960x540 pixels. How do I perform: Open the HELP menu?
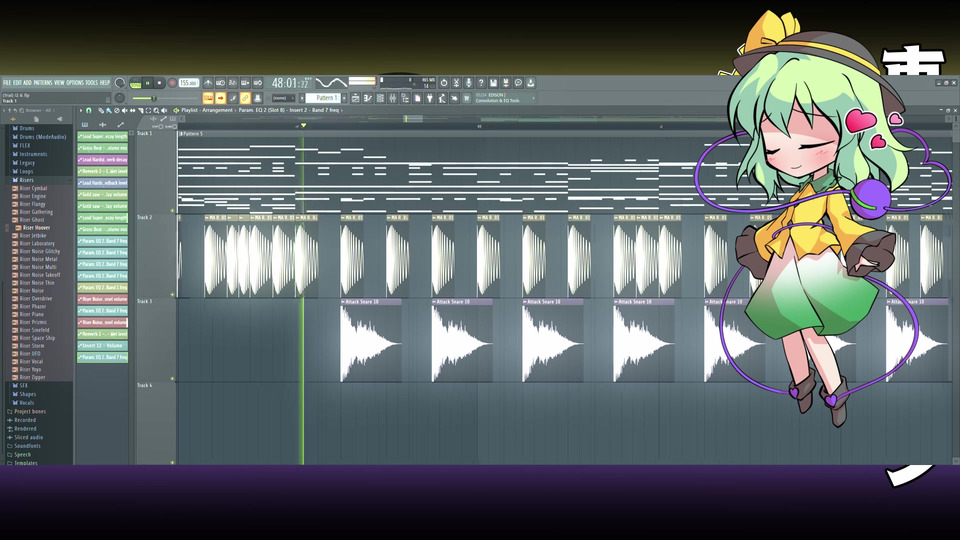pos(105,83)
